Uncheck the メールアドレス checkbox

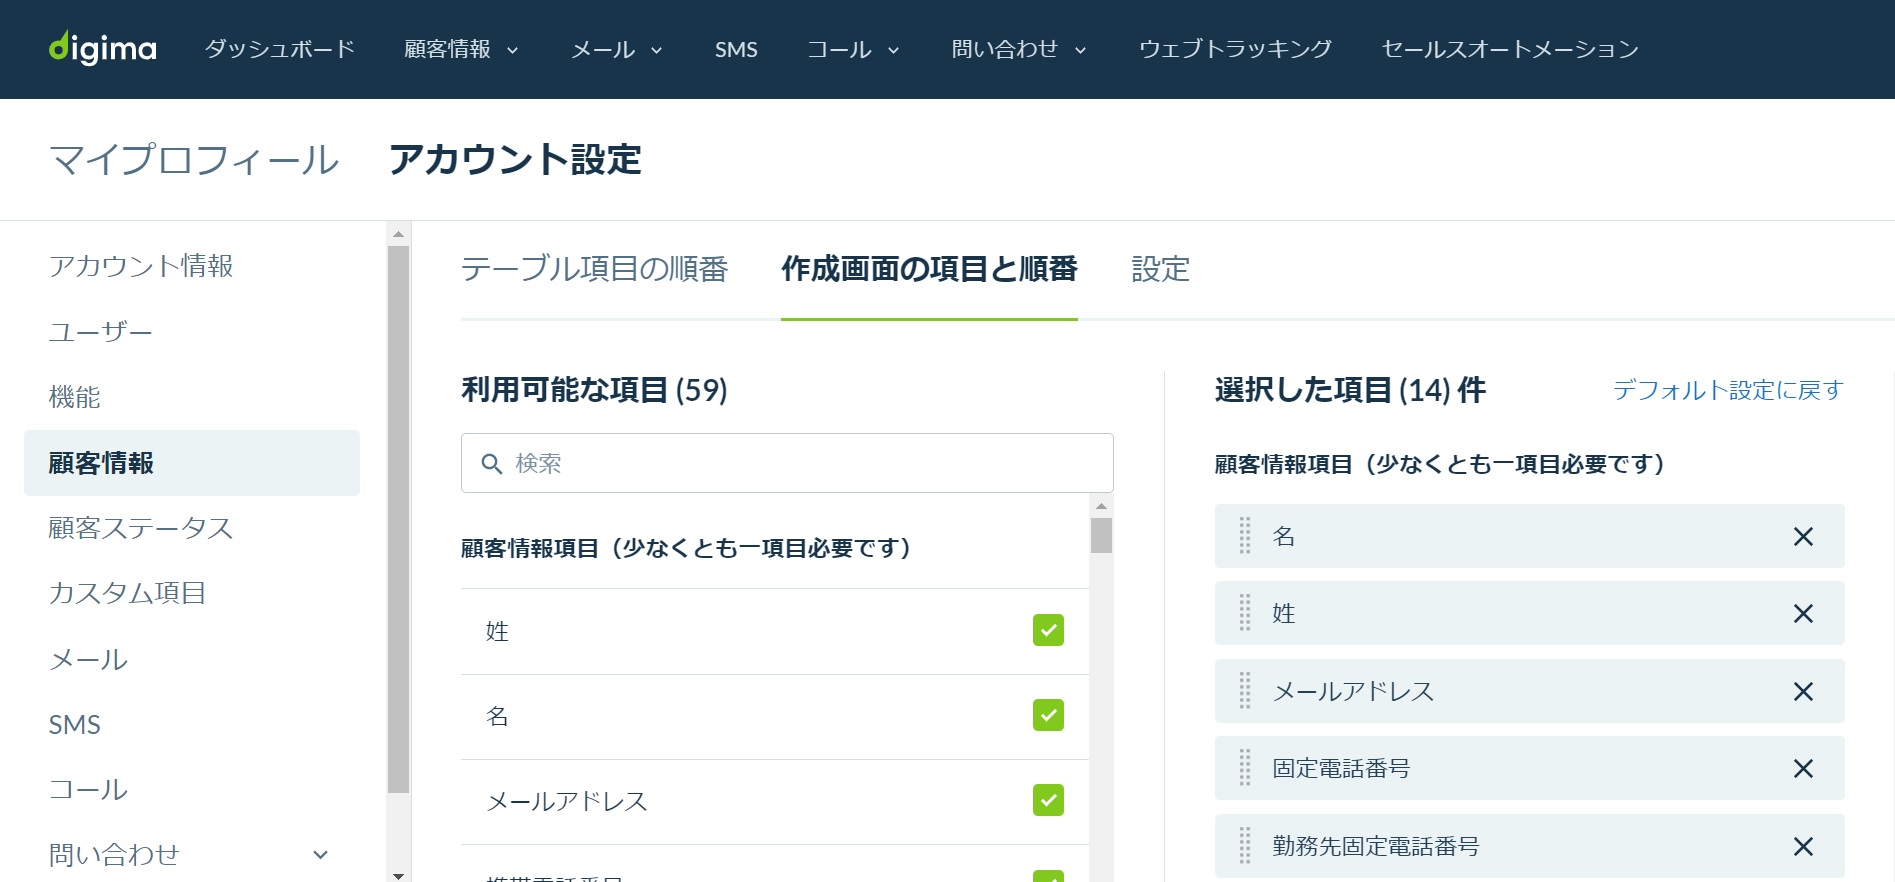pos(1048,800)
